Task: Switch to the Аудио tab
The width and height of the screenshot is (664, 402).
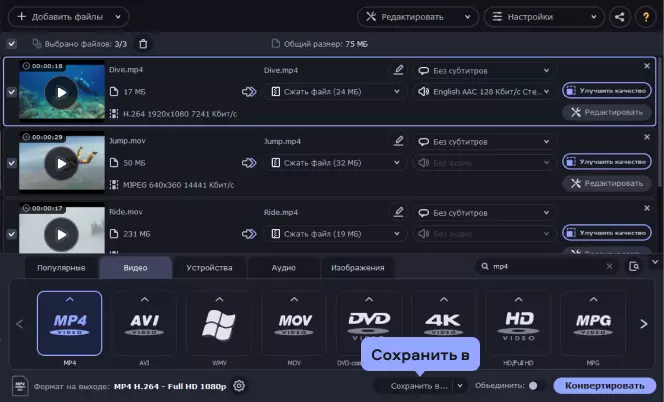Action: (x=283, y=268)
